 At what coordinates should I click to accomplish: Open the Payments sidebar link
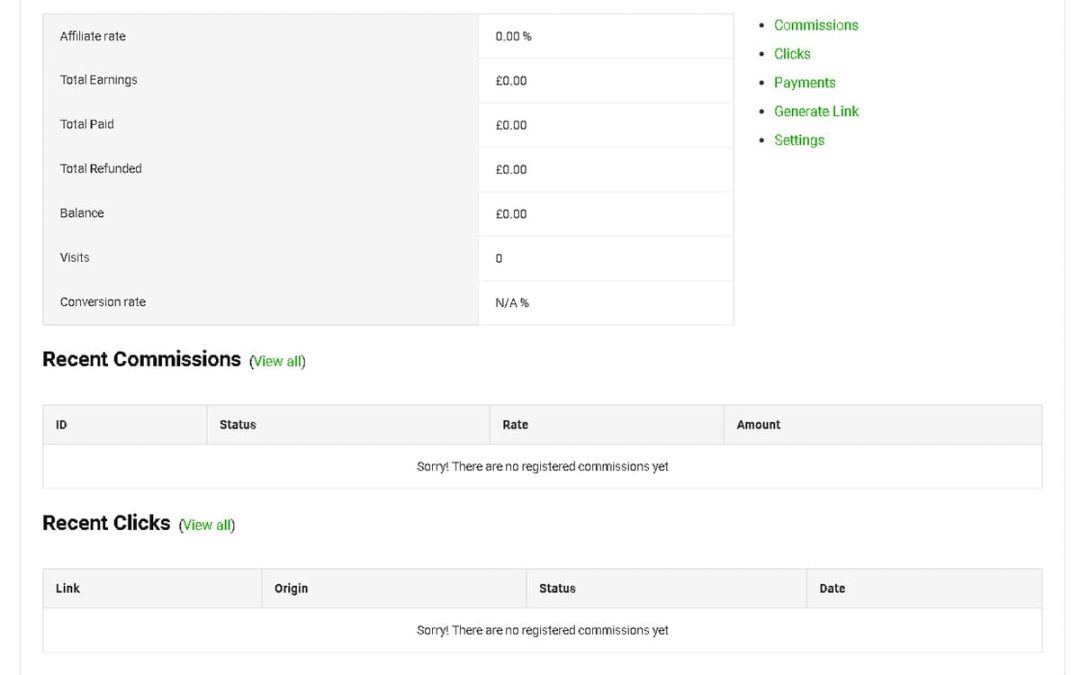click(804, 83)
